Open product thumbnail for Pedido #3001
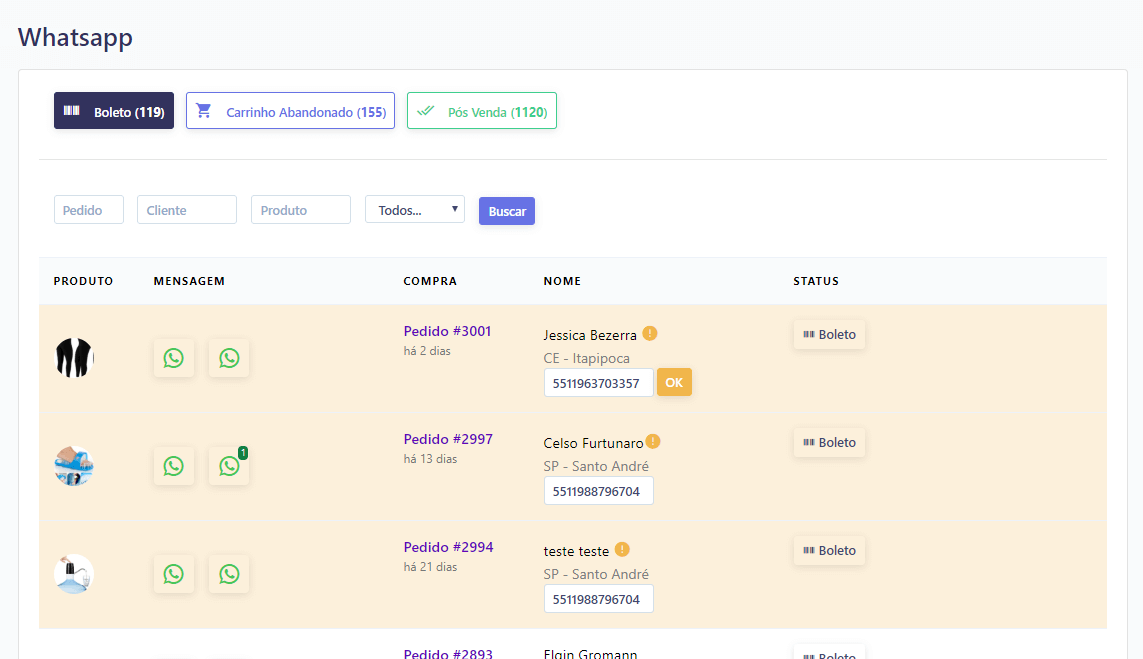The image size is (1143, 659). (x=74, y=358)
